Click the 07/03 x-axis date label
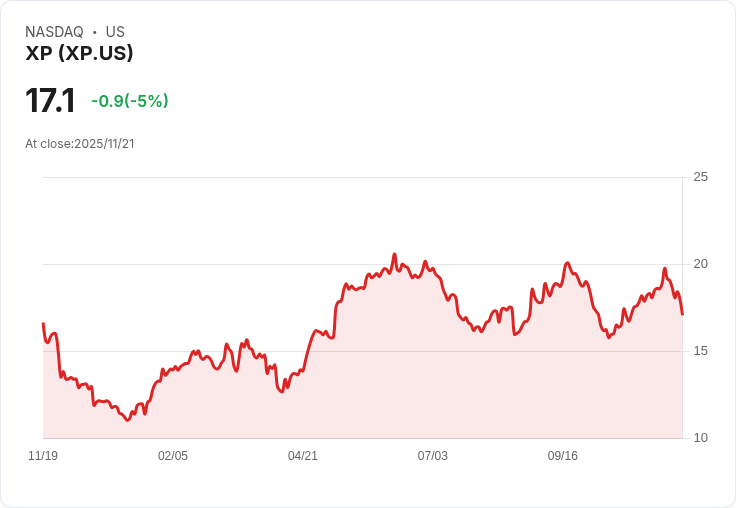Viewport: 736px width, 508px height. [x=433, y=456]
